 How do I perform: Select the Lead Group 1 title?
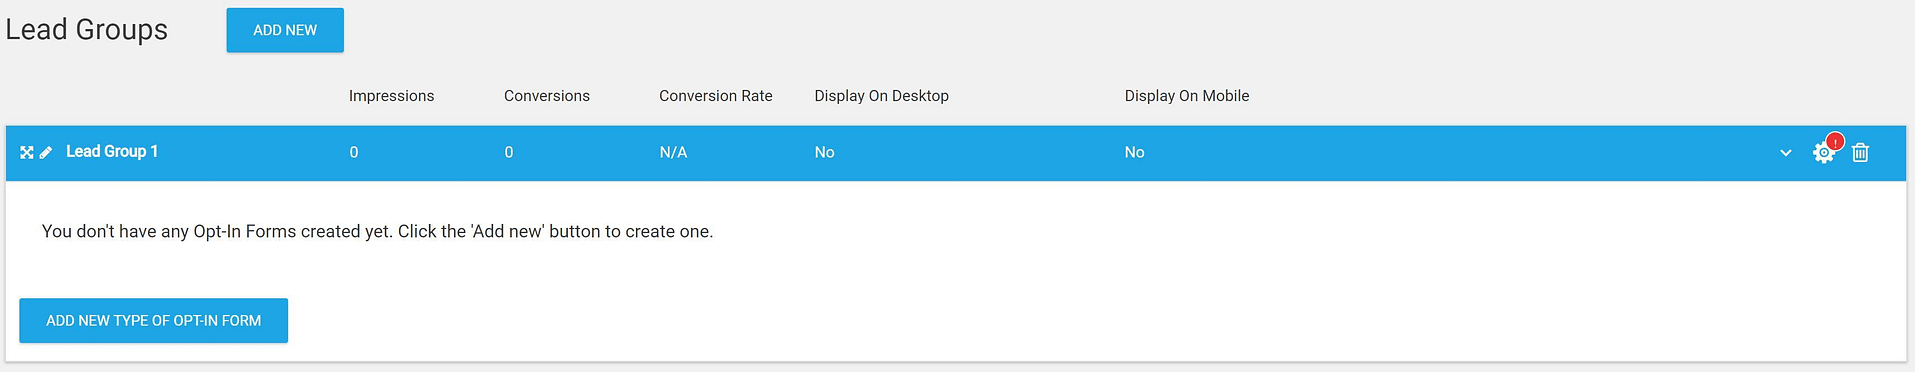[112, 151]
